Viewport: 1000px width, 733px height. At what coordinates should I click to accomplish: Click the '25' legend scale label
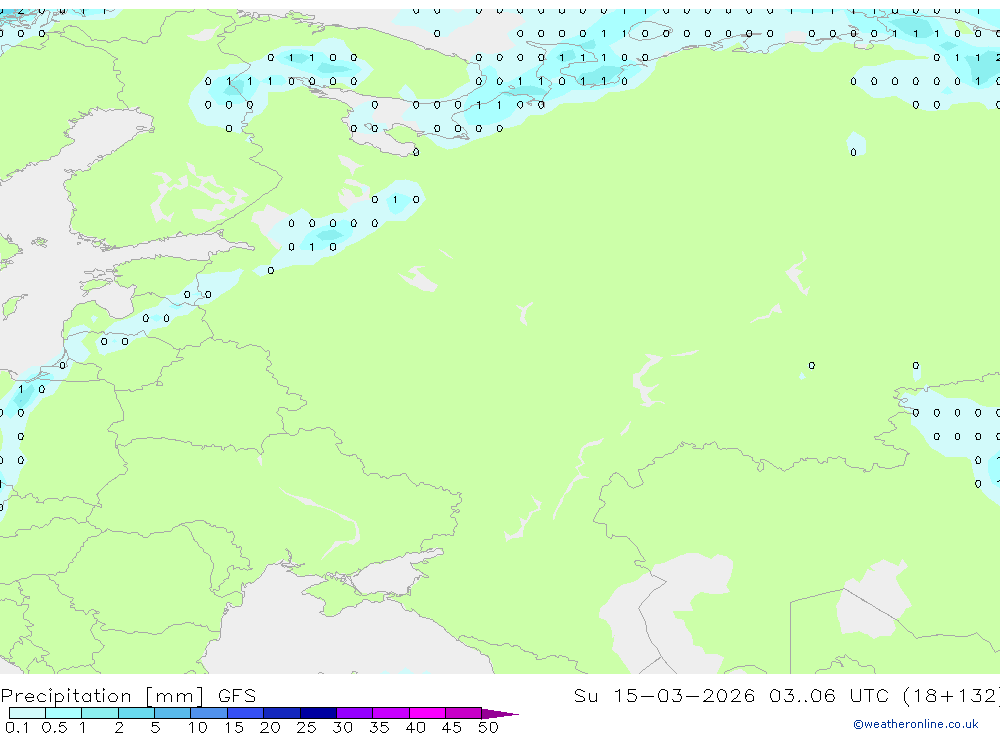(x=306, y=727)
